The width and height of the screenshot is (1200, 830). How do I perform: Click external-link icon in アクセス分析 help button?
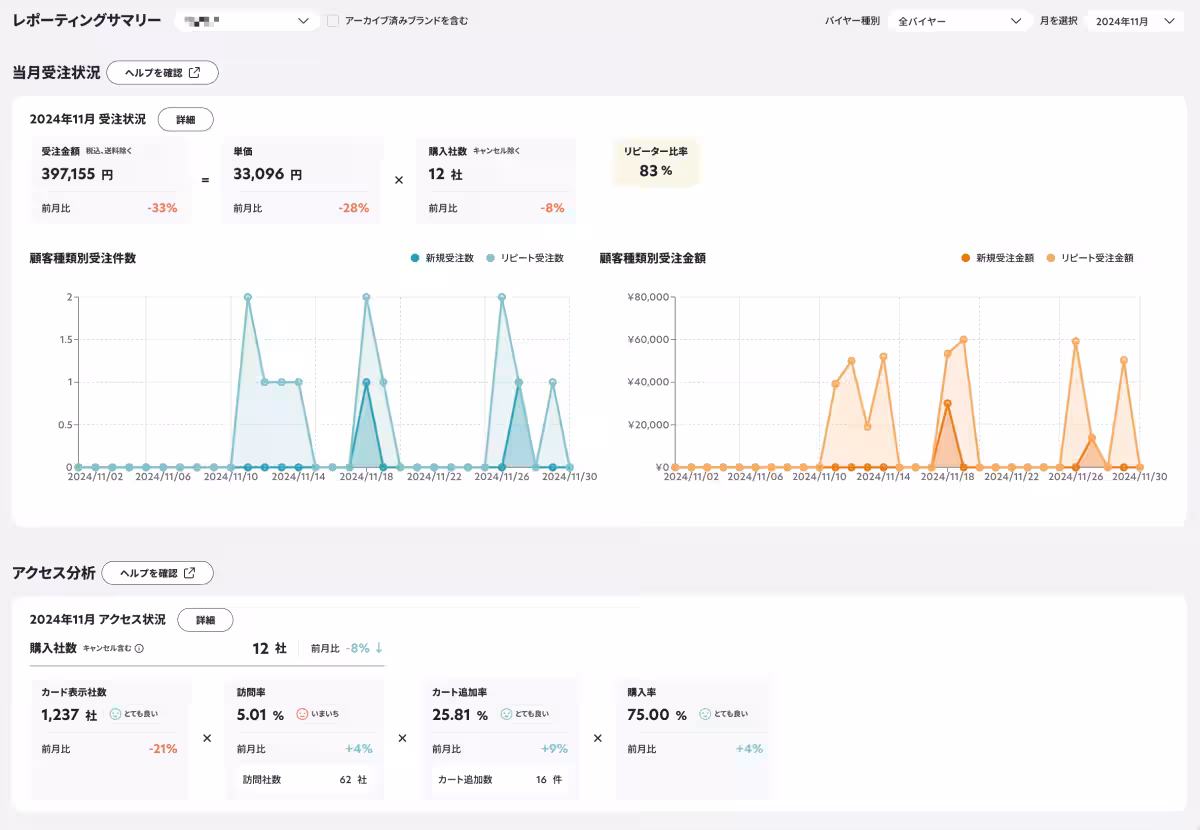[190, 573]
